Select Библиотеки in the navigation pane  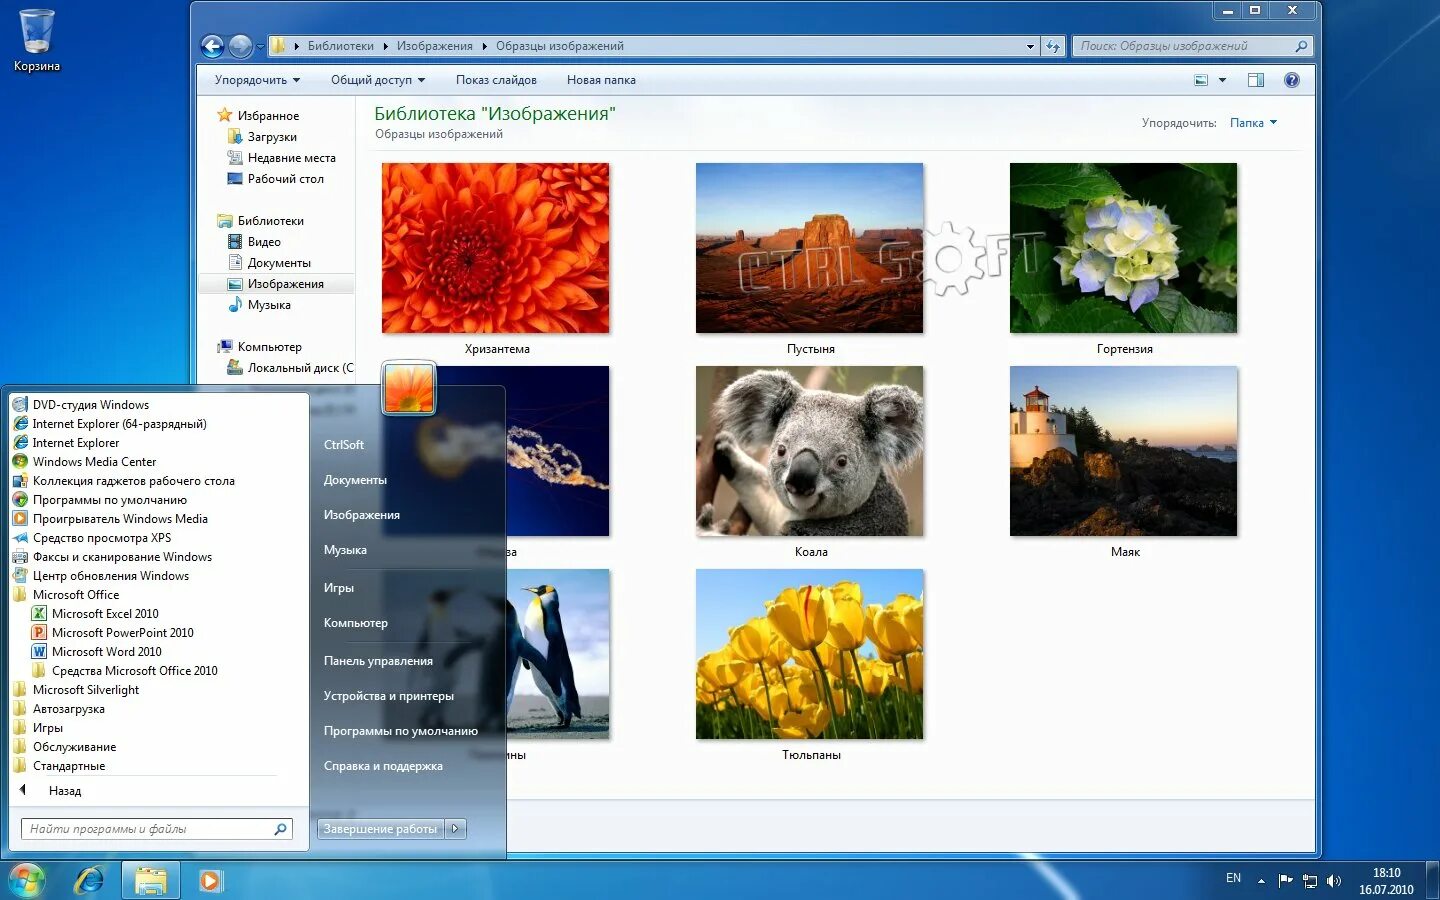260,221
